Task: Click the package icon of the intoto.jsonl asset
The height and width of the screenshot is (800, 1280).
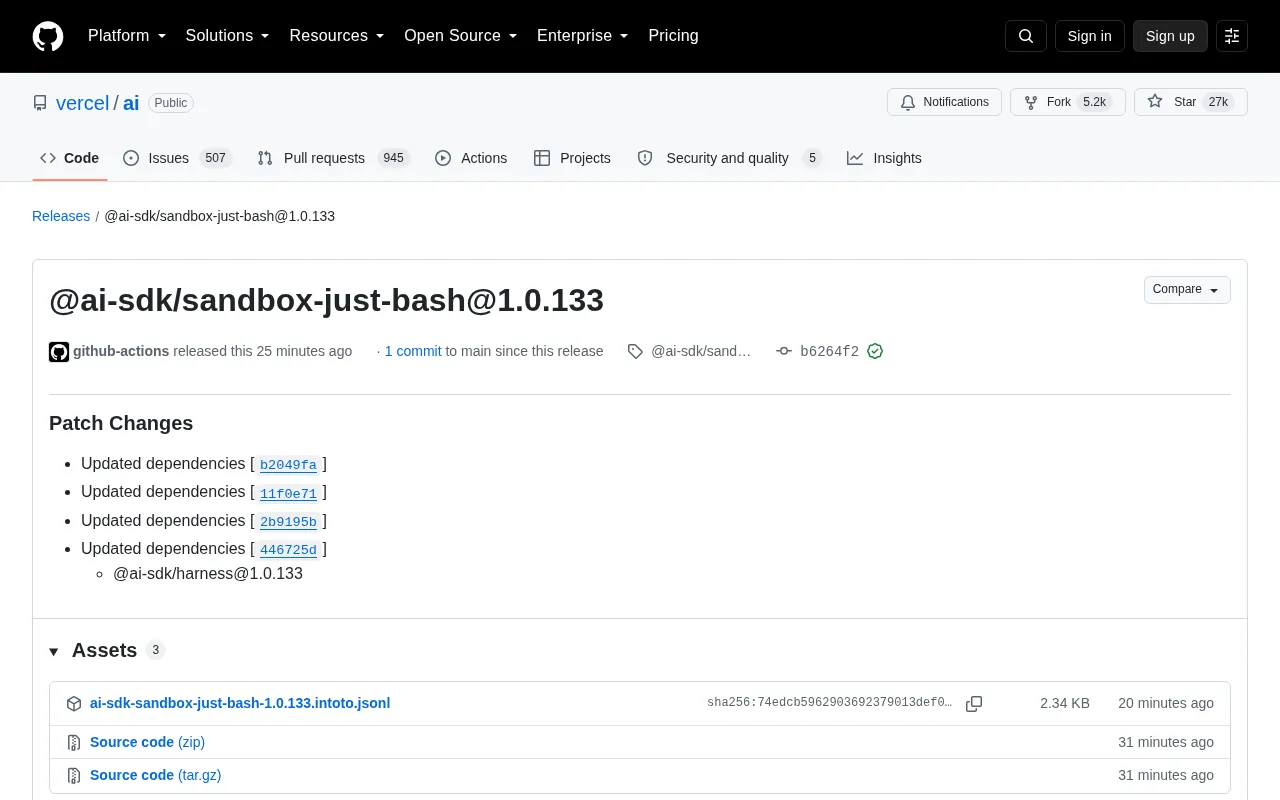Action: pyautogui.click(x=74, y=704)
